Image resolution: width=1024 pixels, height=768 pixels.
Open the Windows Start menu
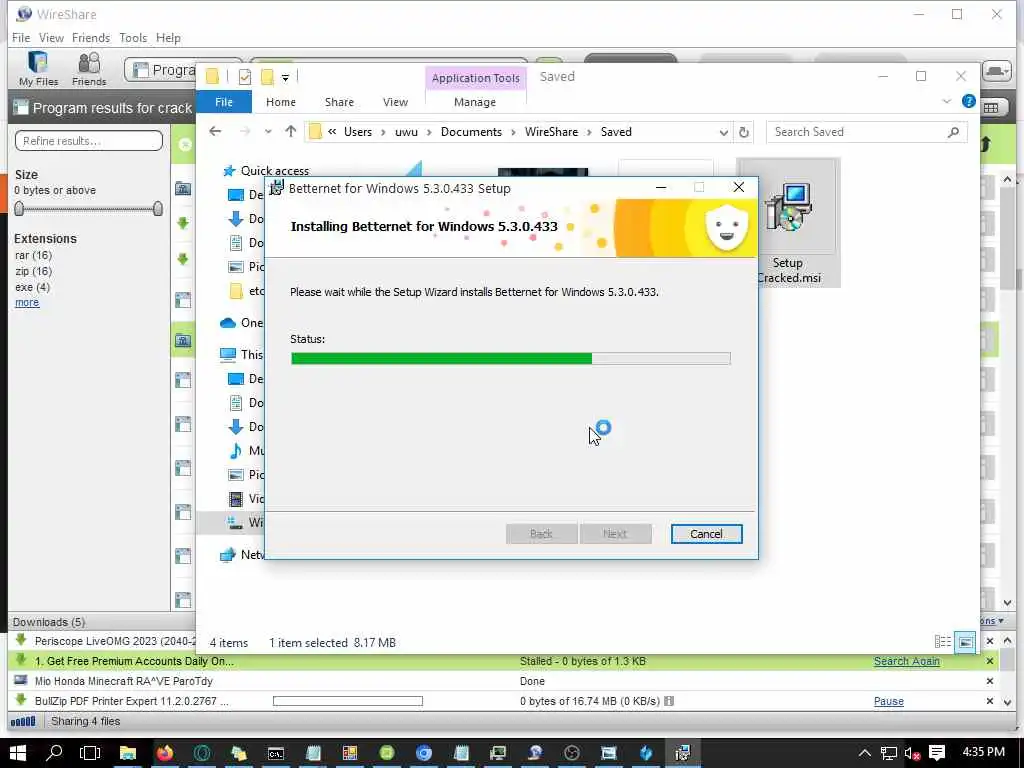coord(18,753)
